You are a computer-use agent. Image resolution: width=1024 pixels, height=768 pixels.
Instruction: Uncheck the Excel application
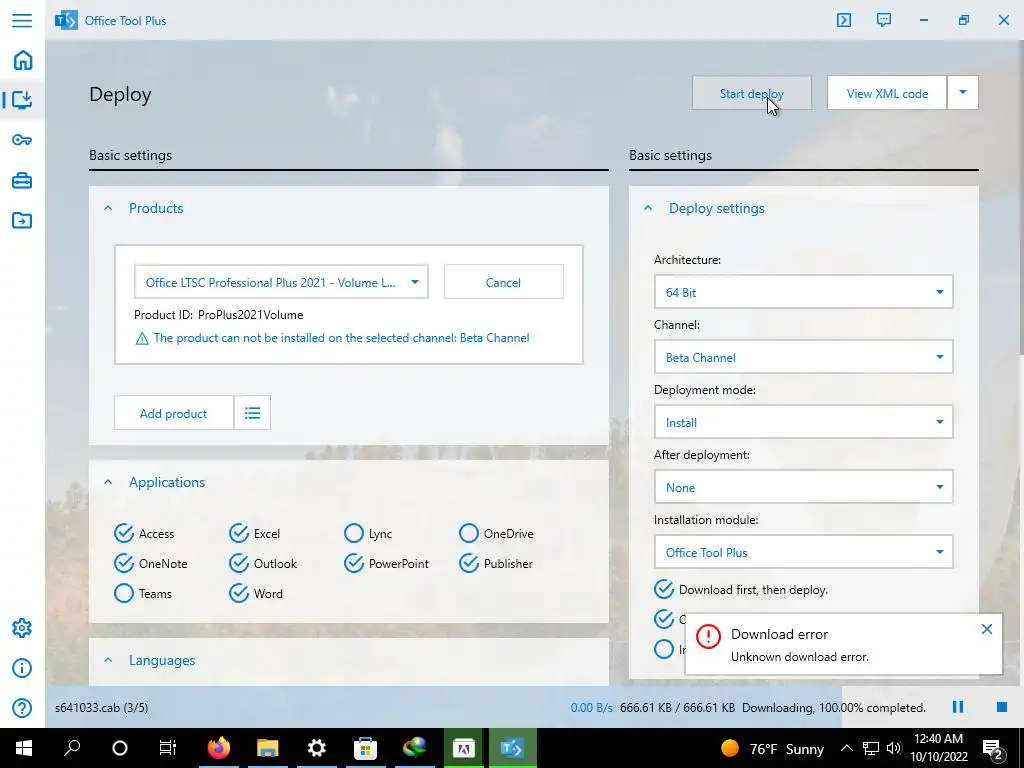(x=239, y=534)
